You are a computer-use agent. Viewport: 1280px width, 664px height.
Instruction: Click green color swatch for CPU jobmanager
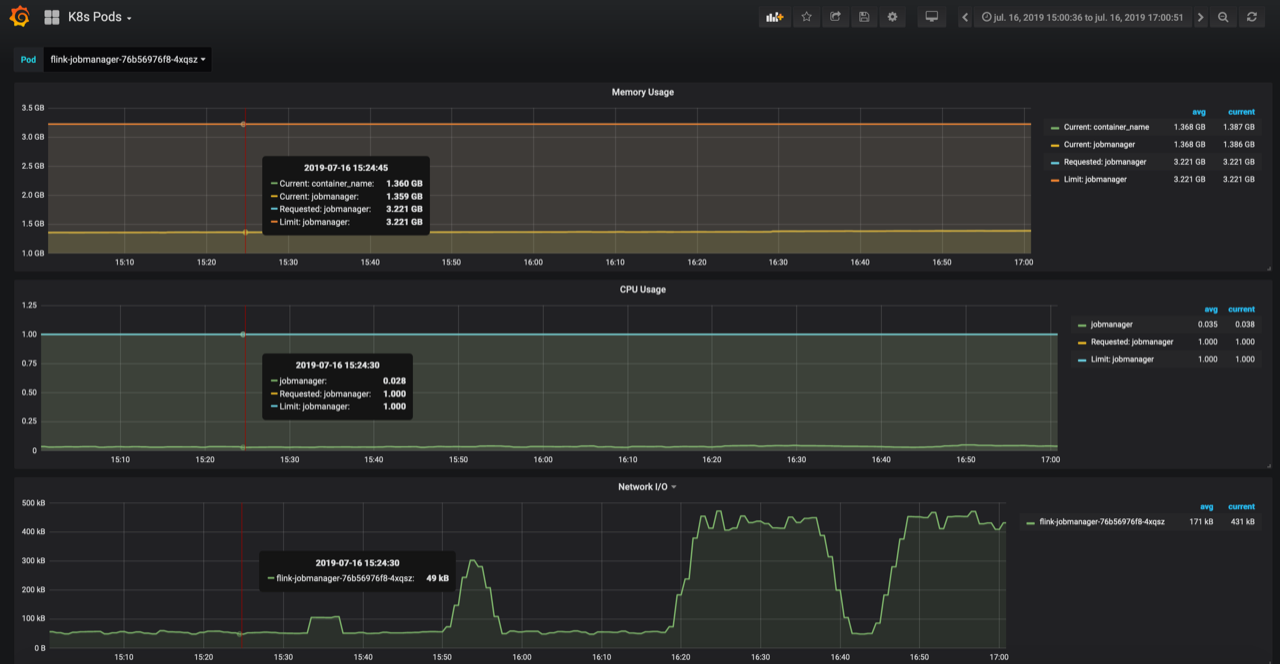[x=1082, y=325]
